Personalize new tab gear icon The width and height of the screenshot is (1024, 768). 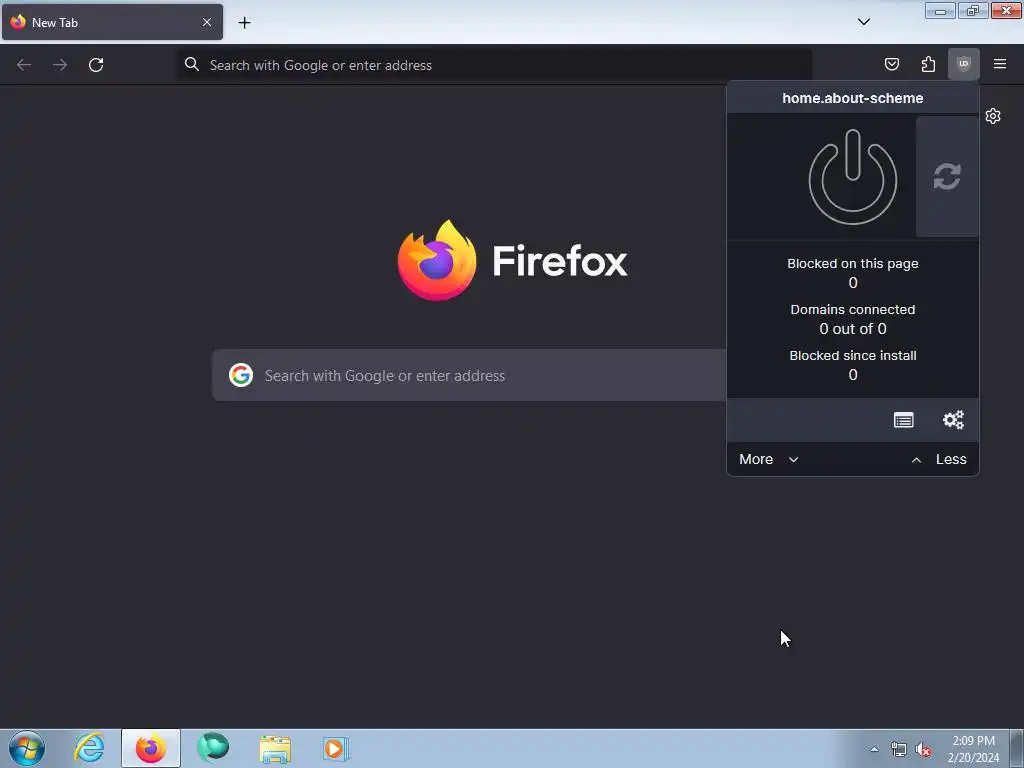point(993,116)
